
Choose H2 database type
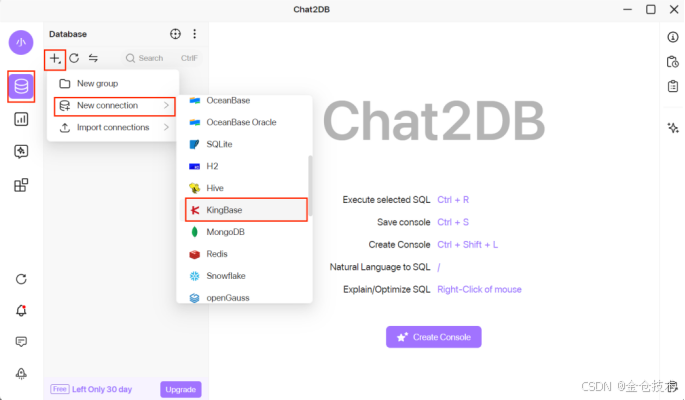pyautogui.click(x=244, y=166)
